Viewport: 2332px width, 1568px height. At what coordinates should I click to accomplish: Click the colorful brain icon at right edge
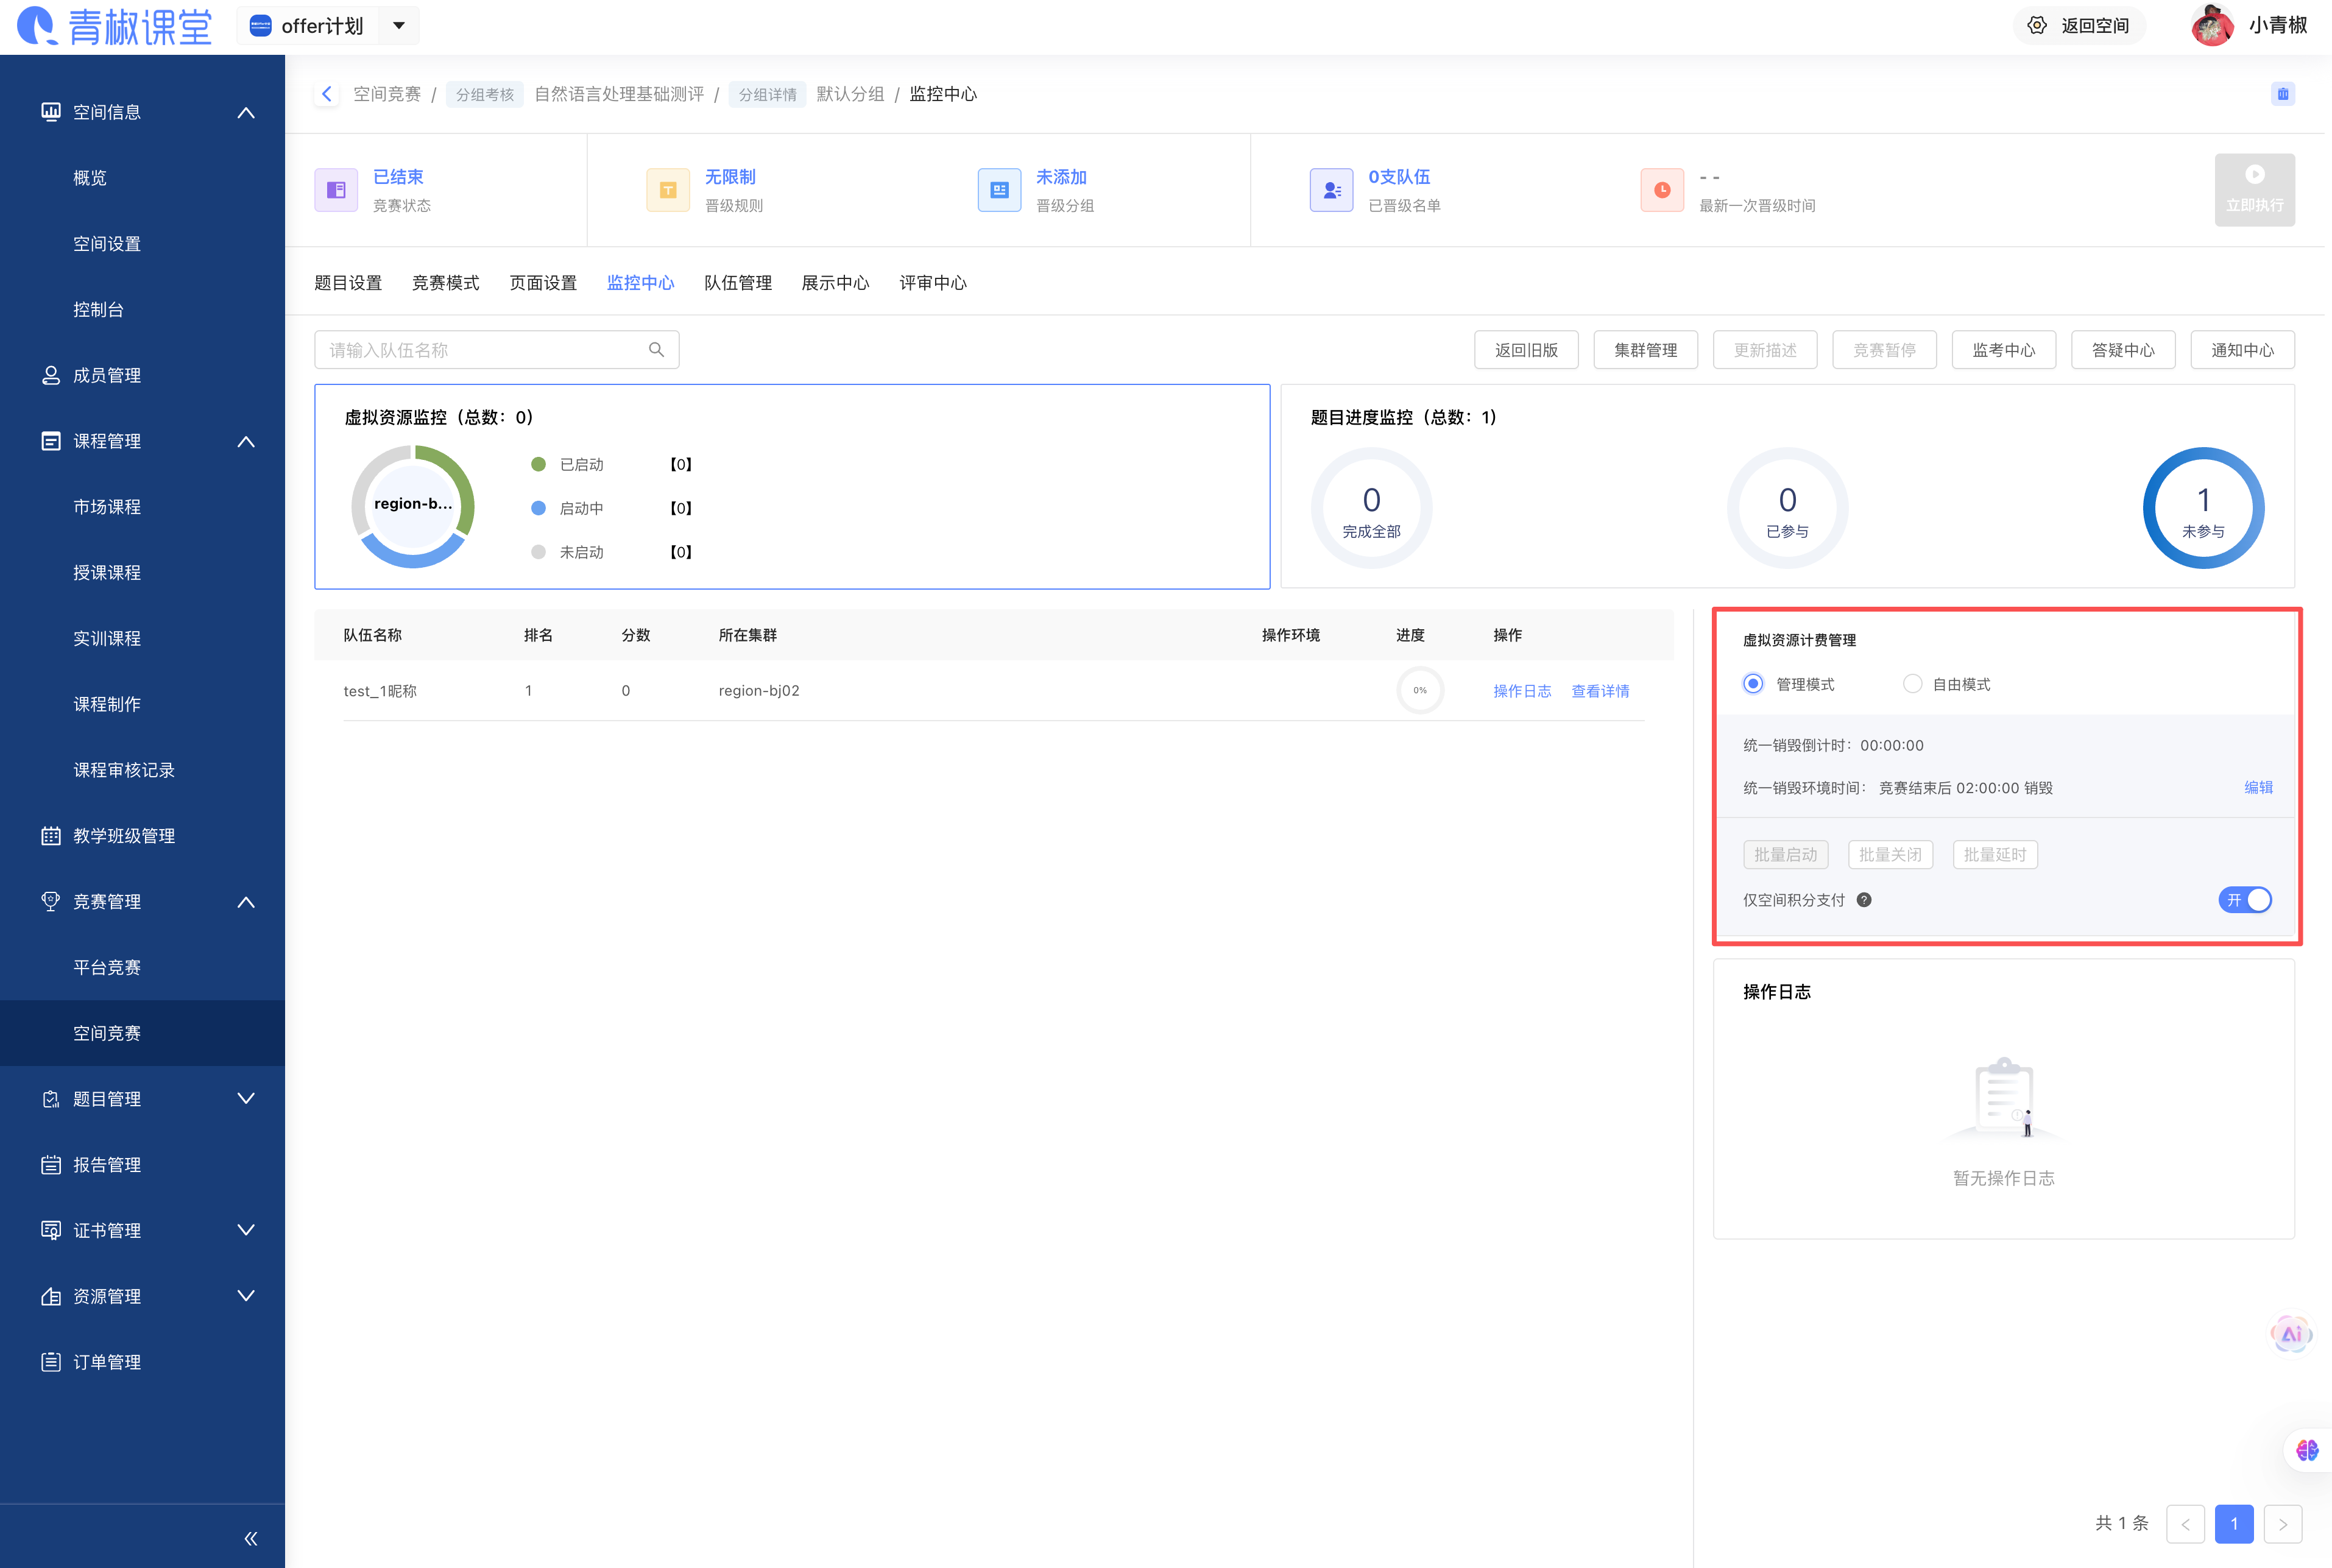click(2307, 1450)
